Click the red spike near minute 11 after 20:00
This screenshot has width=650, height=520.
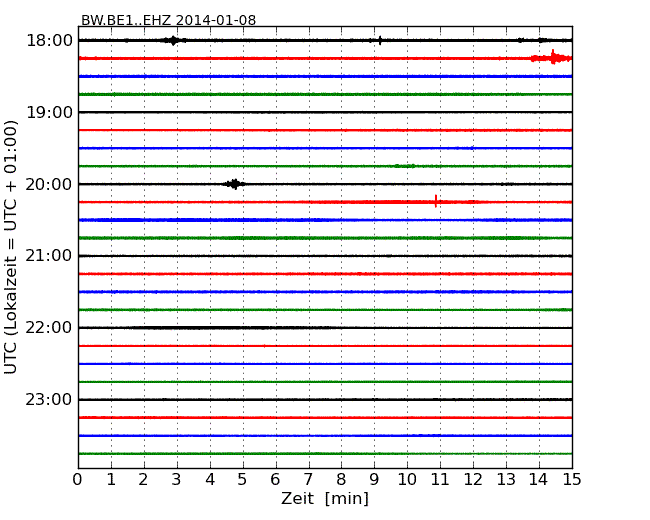coord(436,201)
